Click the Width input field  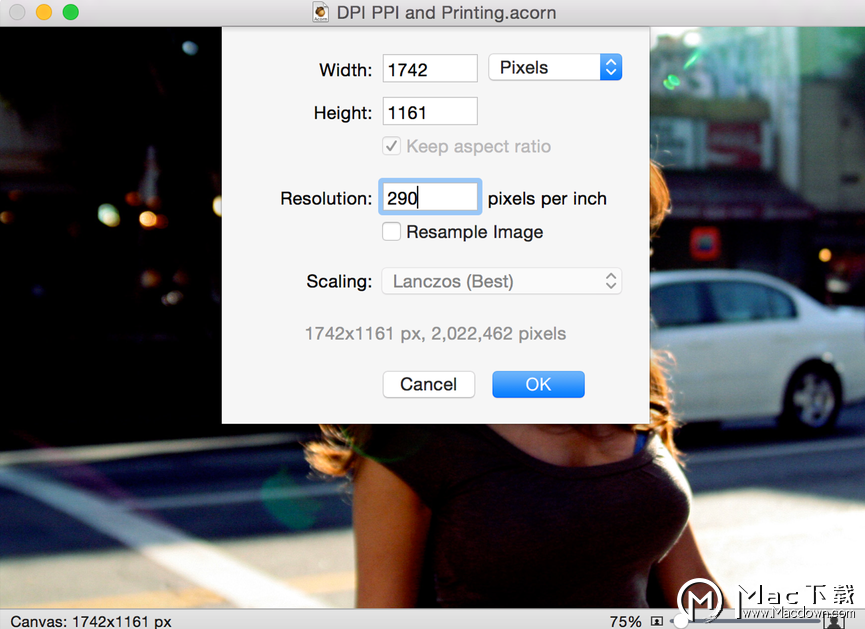click(430, 68)
